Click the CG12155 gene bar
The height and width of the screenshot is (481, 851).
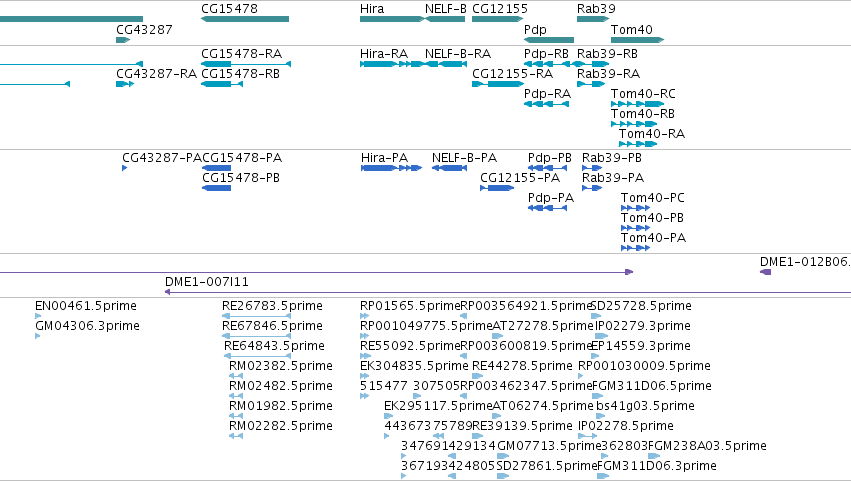point(498,19)
